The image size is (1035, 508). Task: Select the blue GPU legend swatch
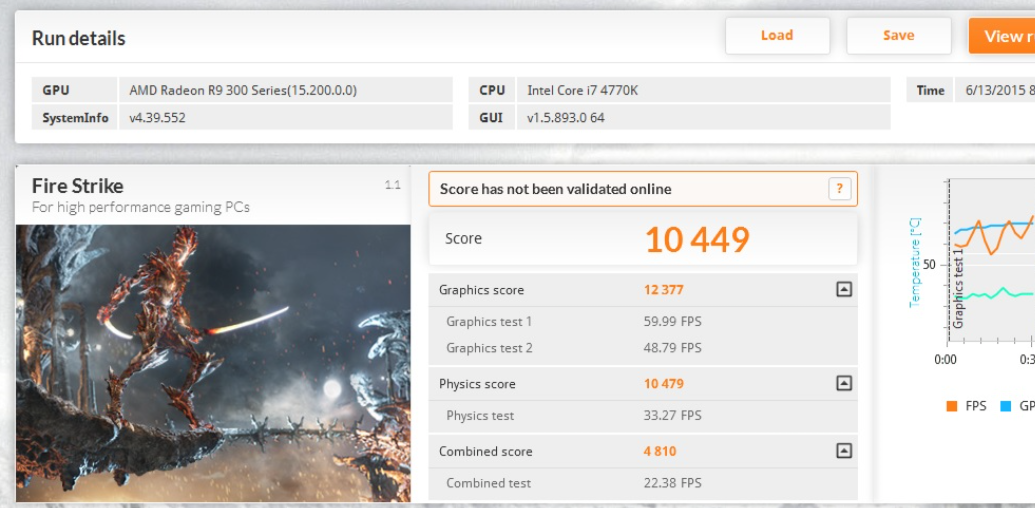click(x=1005, y=406)
